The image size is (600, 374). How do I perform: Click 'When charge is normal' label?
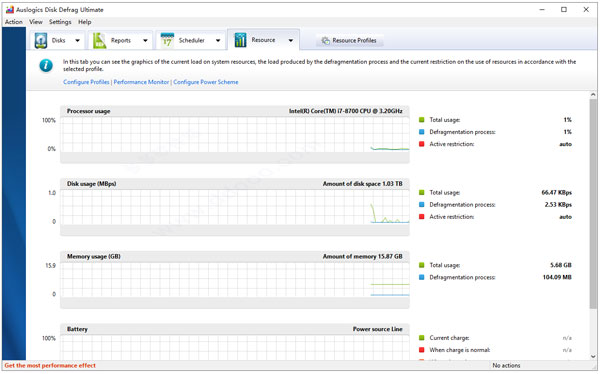click(x=460, y=350)
